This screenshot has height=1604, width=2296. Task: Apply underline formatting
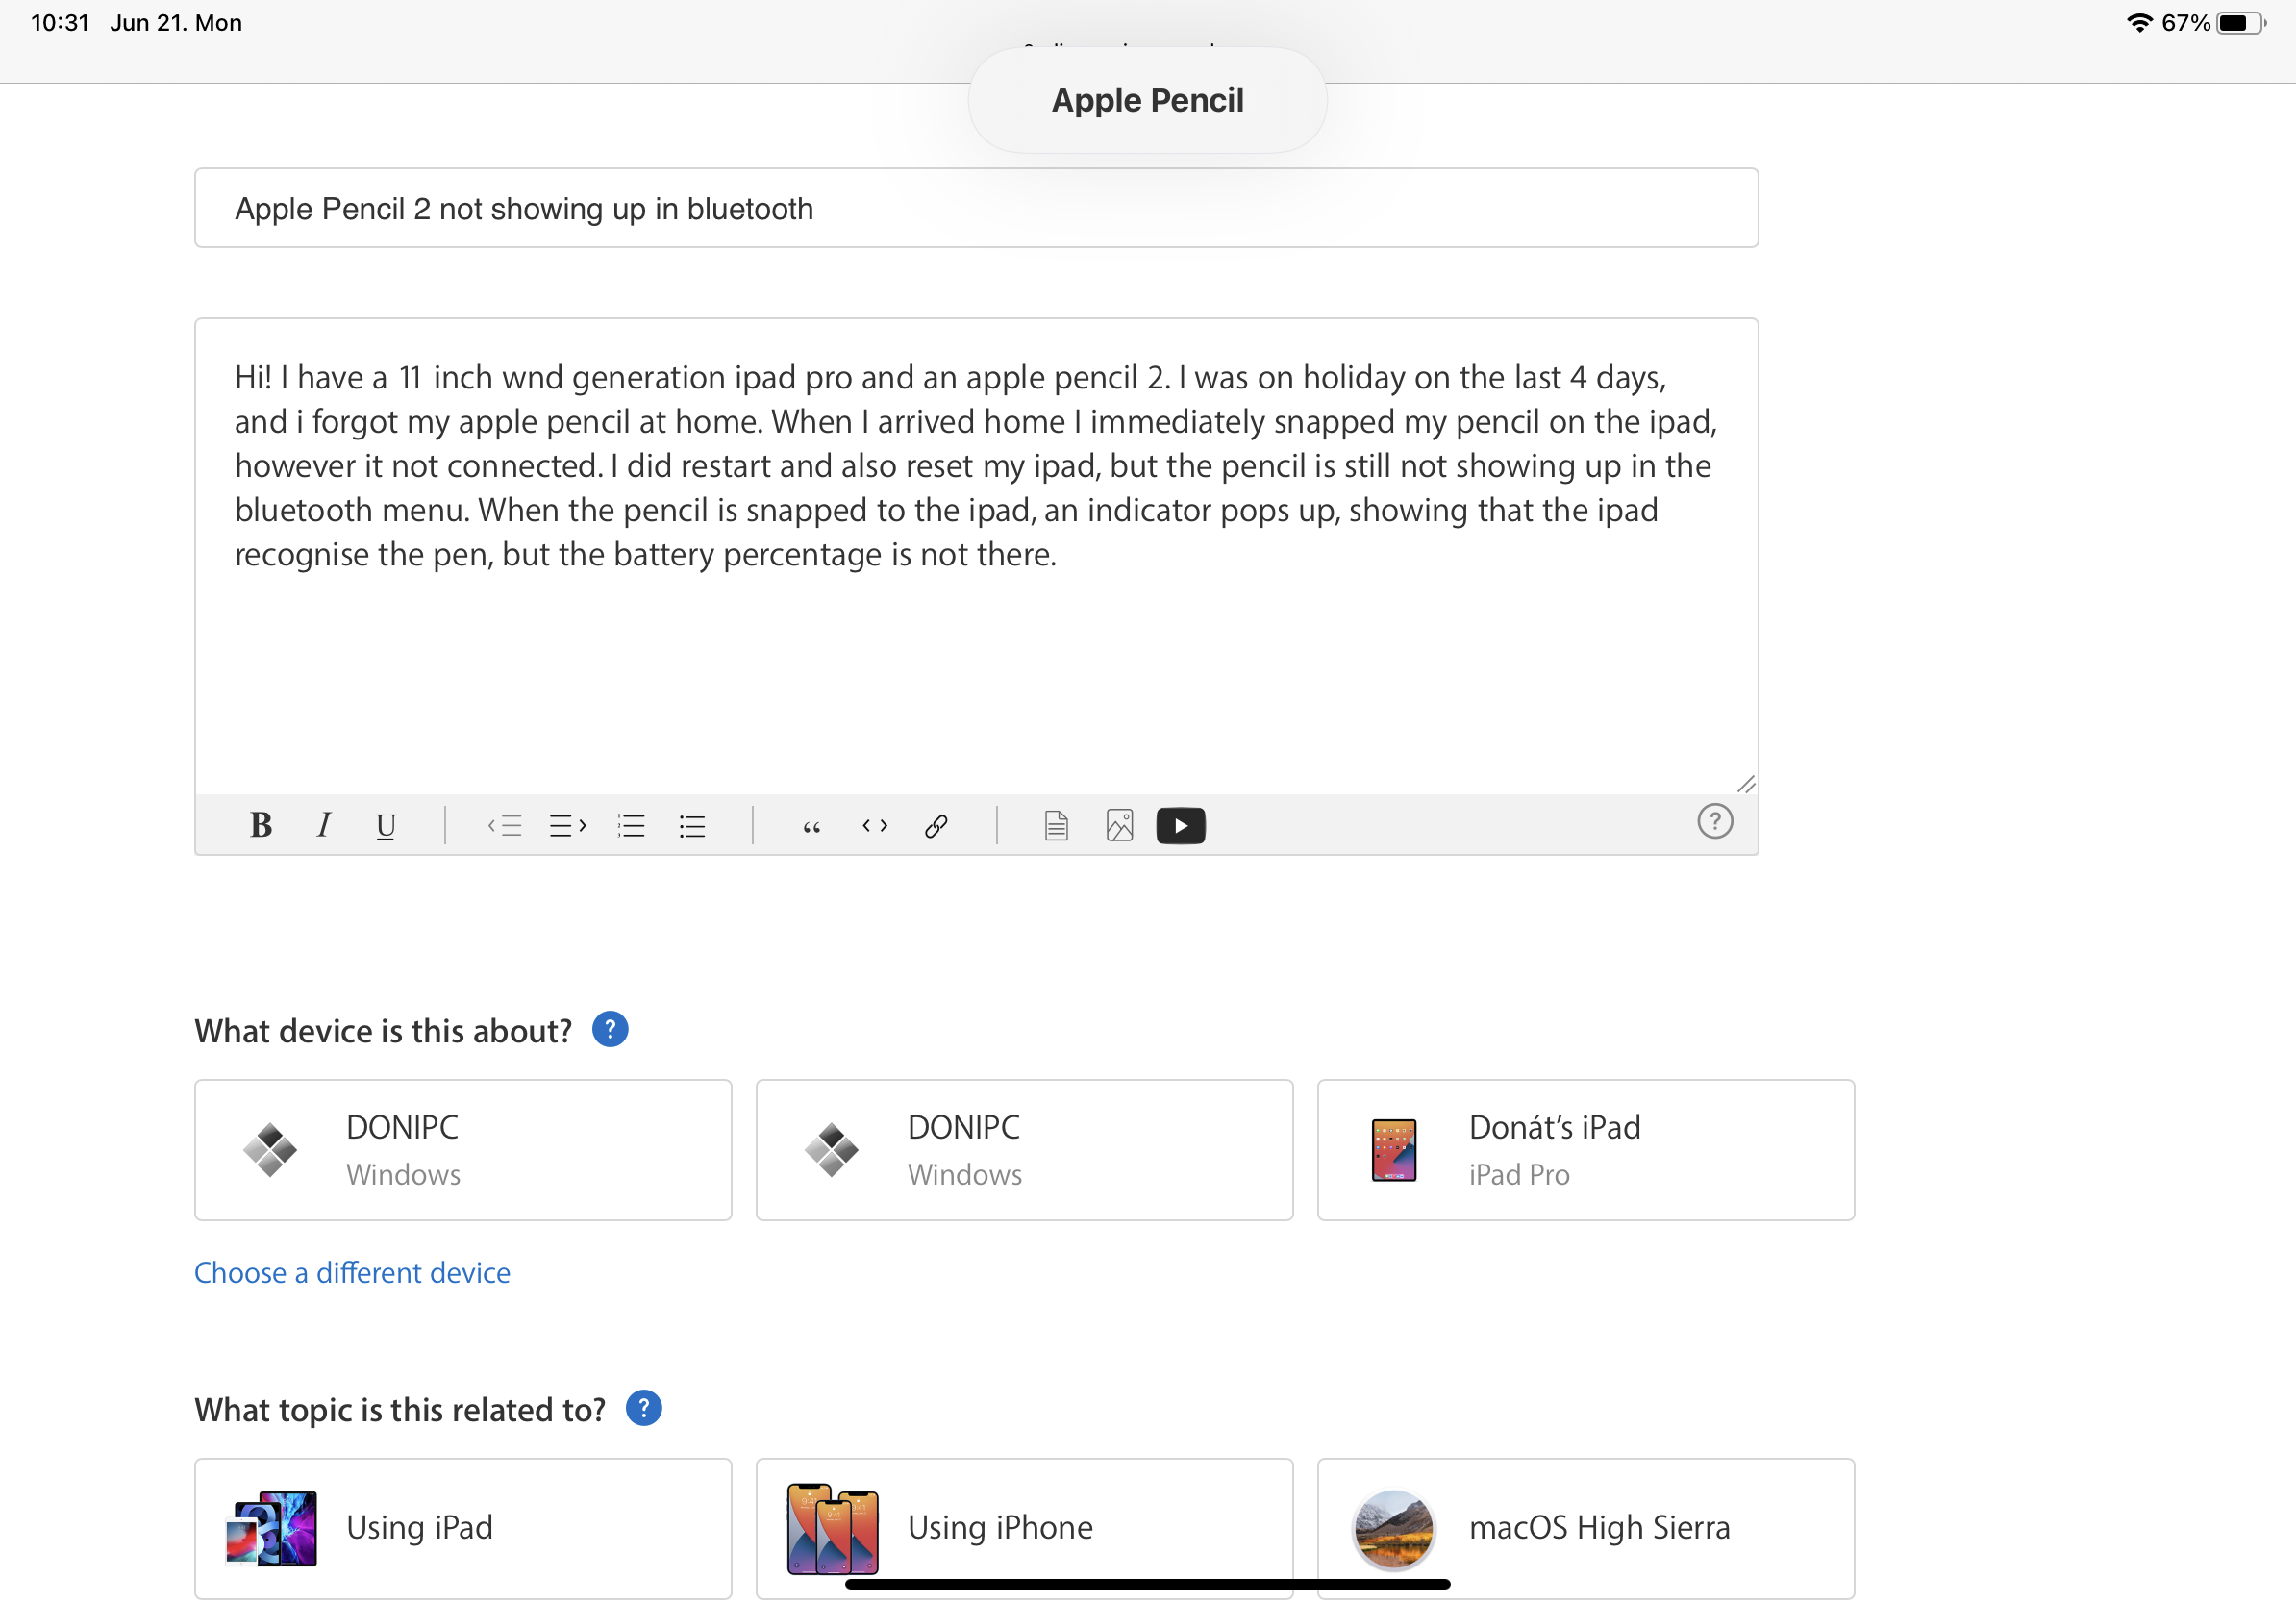click(385, 826)
